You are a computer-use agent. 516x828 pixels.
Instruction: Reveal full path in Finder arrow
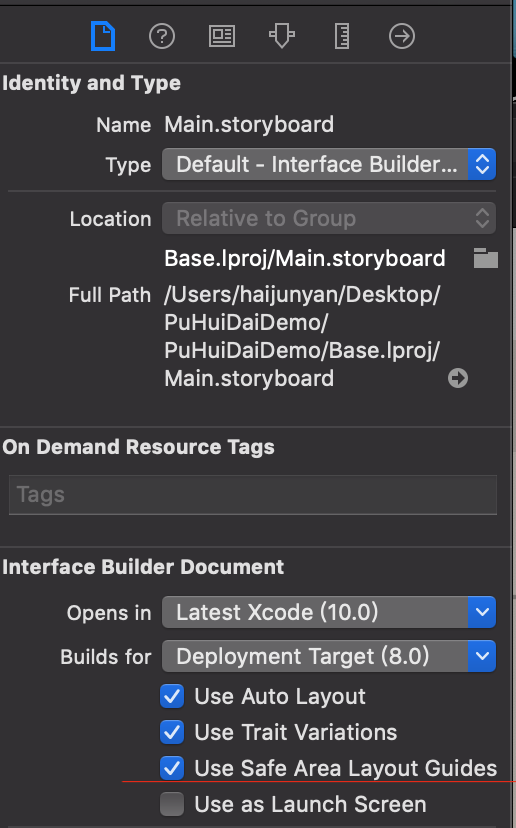pos(458,378)
